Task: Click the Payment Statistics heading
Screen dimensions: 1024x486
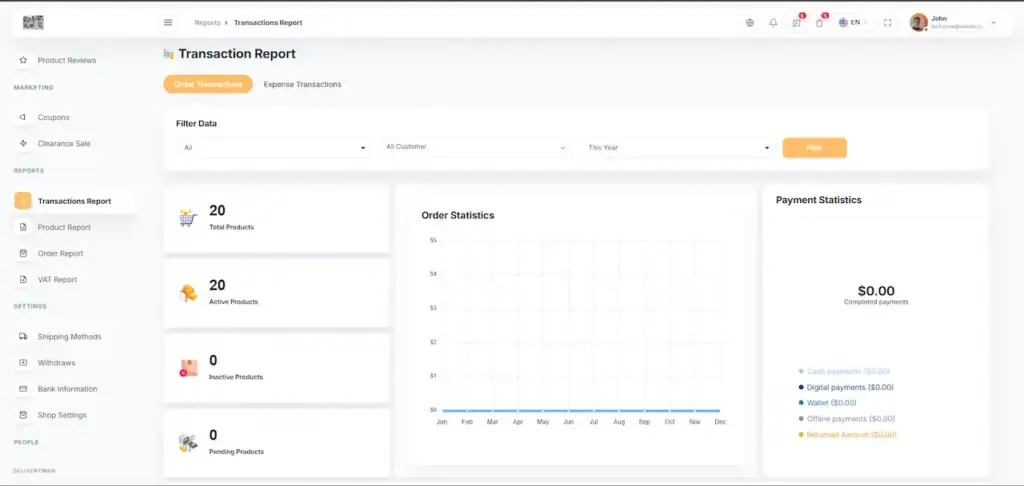Action: pos(818,200)
